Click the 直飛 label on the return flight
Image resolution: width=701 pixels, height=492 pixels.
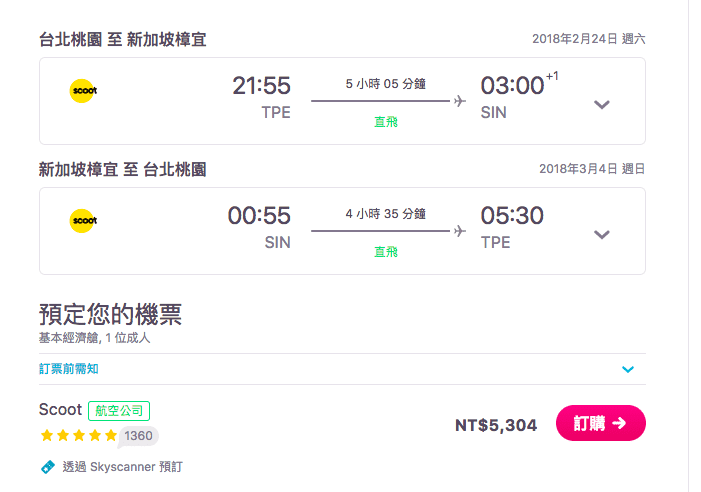pos(386,251)
